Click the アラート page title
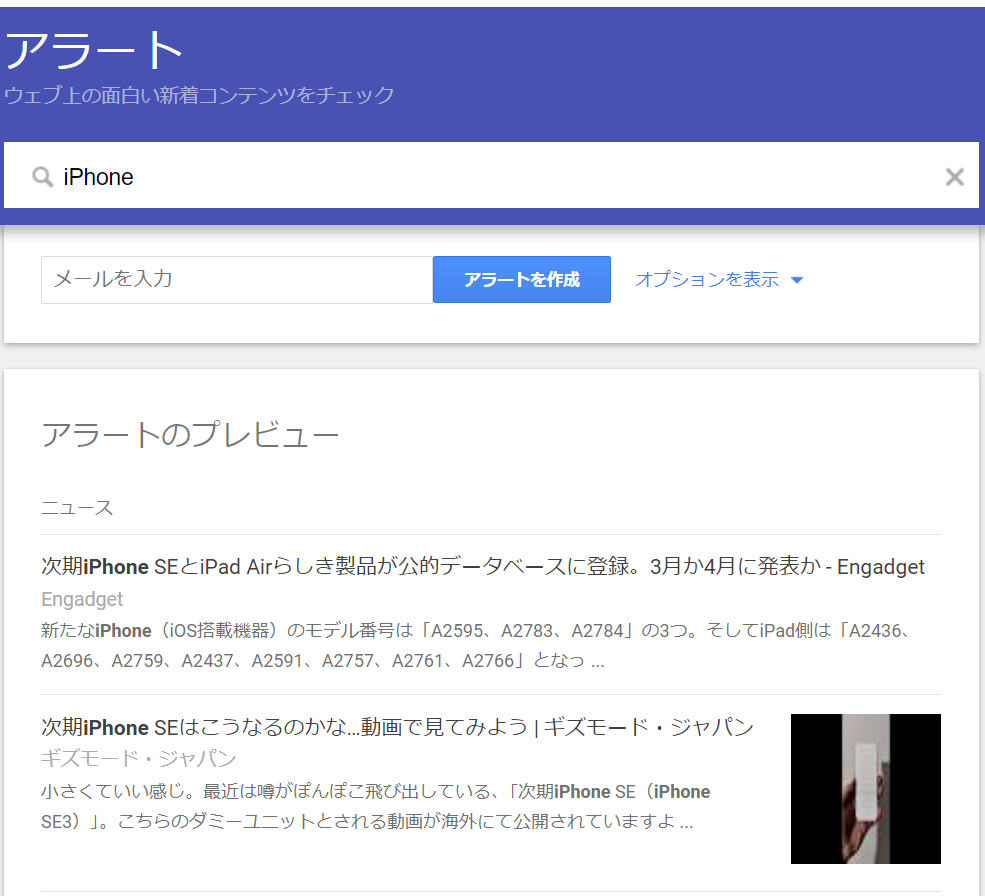Viewport: 985px width, 896px height. (94, 50)
